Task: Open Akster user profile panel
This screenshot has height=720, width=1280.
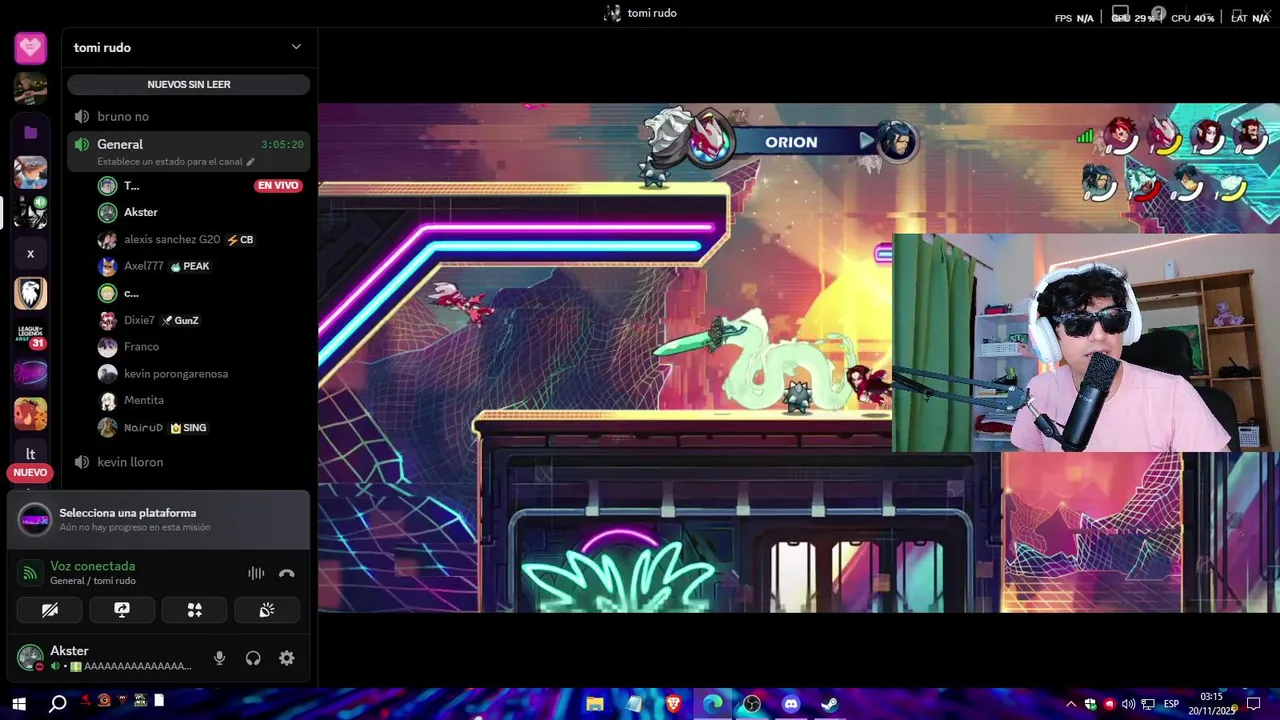Action: (105, 658)
